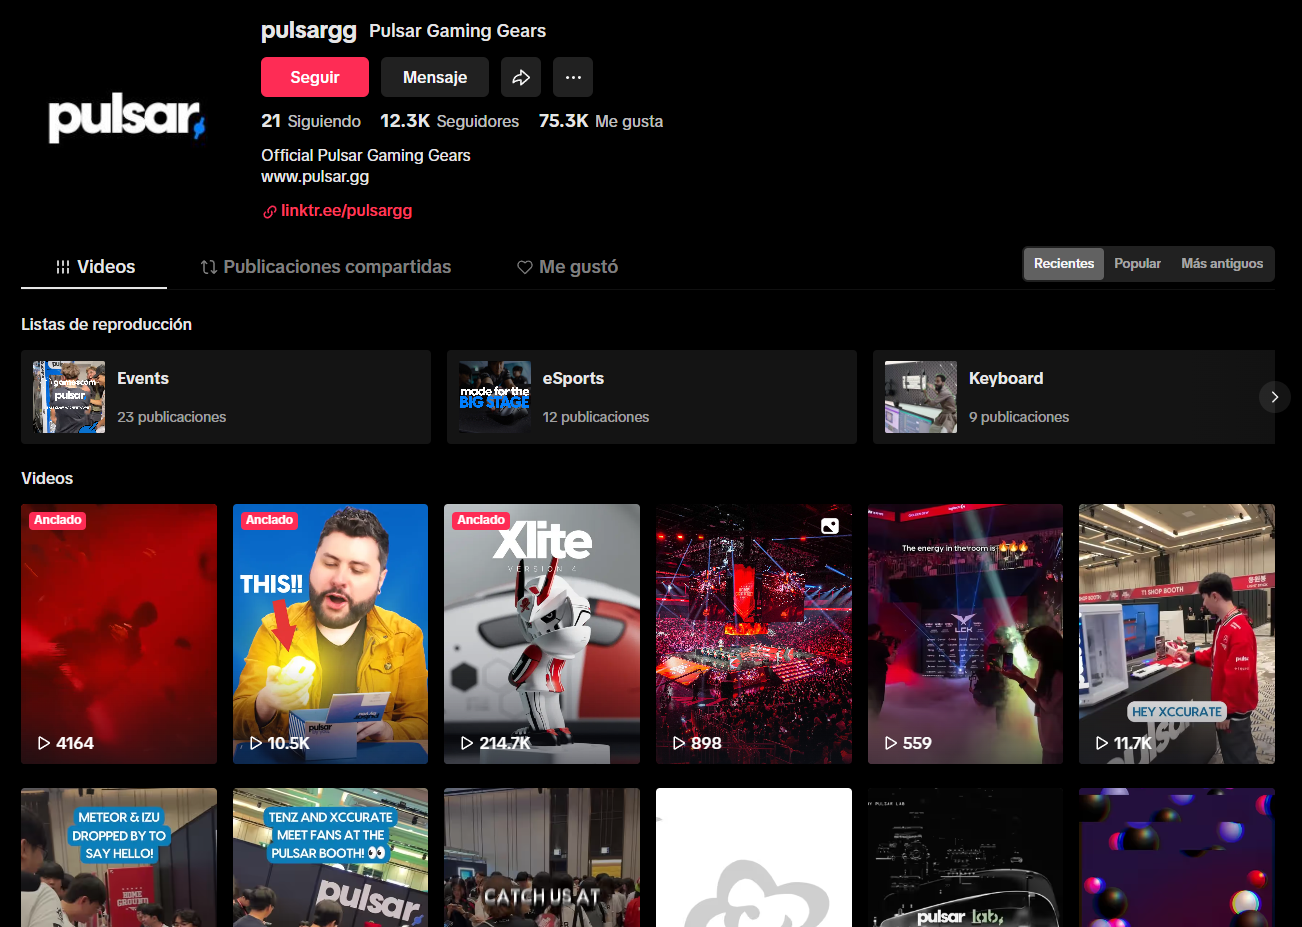Click the 'Pulsar Gaming Gears' display name

[x=458, y=31]
